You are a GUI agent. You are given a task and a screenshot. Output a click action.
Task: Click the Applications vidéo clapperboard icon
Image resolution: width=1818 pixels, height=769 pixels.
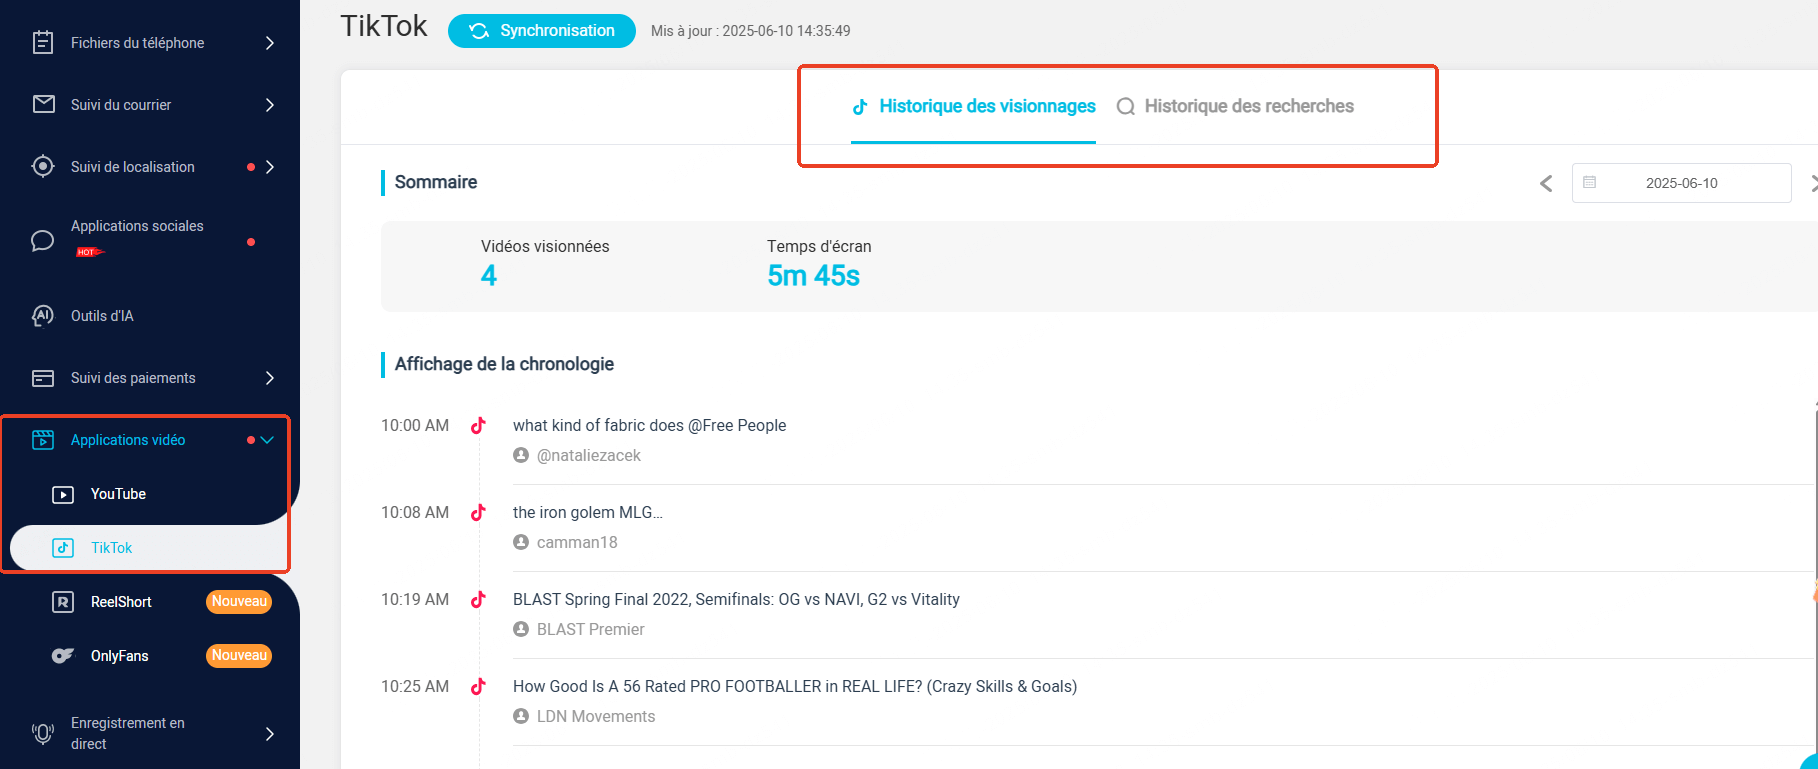tap(43, 440)
